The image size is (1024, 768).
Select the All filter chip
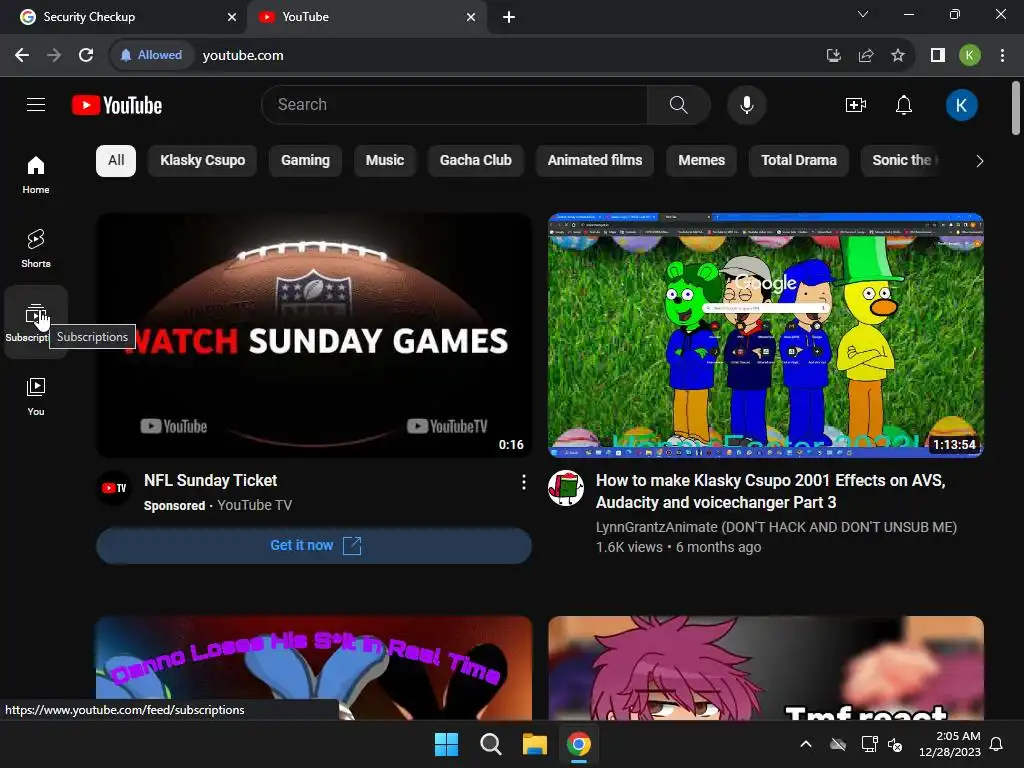[x=116, y=161]
